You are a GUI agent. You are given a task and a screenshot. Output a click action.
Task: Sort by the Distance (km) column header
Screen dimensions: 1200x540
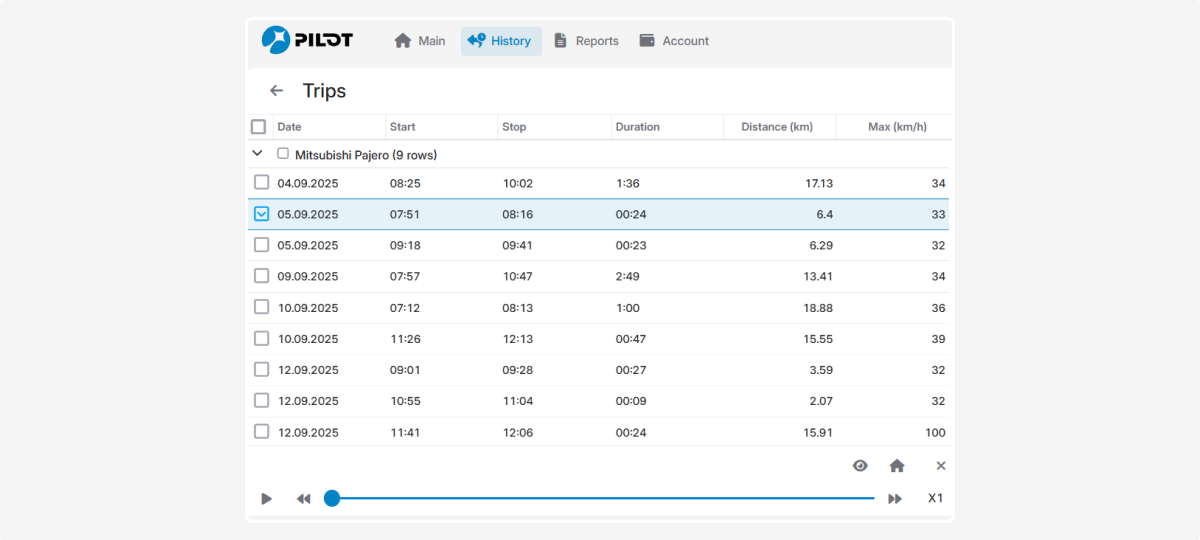click(777, 127)
